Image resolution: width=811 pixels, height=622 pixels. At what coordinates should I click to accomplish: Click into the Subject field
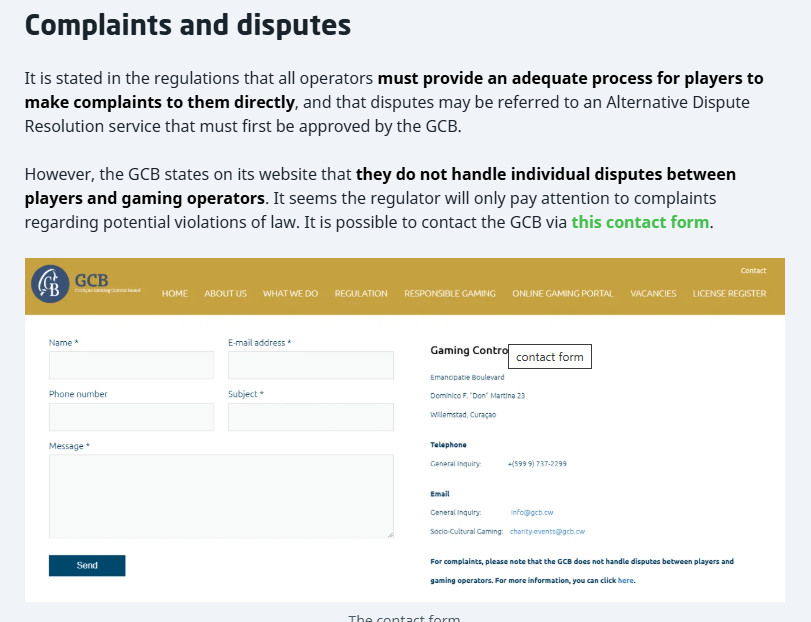310,417
